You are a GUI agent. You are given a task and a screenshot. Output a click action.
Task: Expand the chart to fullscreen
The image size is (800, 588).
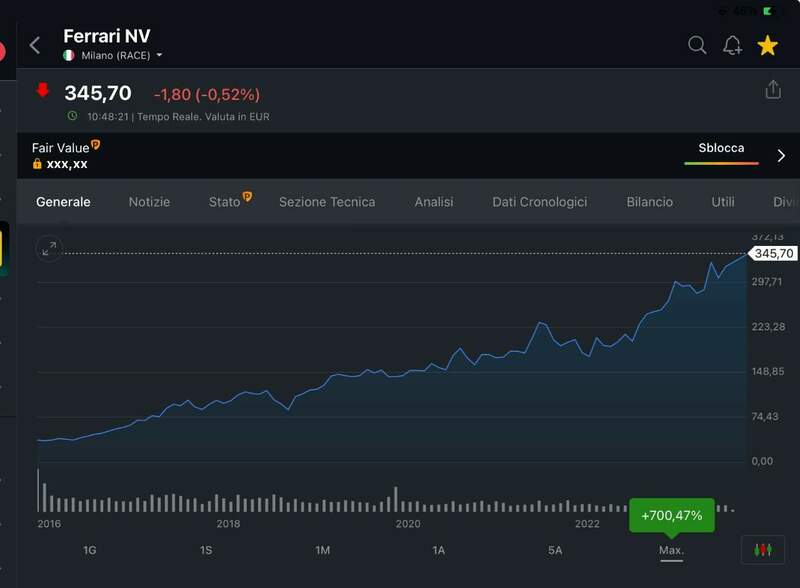pyautogui.click(x=49, y=249)
